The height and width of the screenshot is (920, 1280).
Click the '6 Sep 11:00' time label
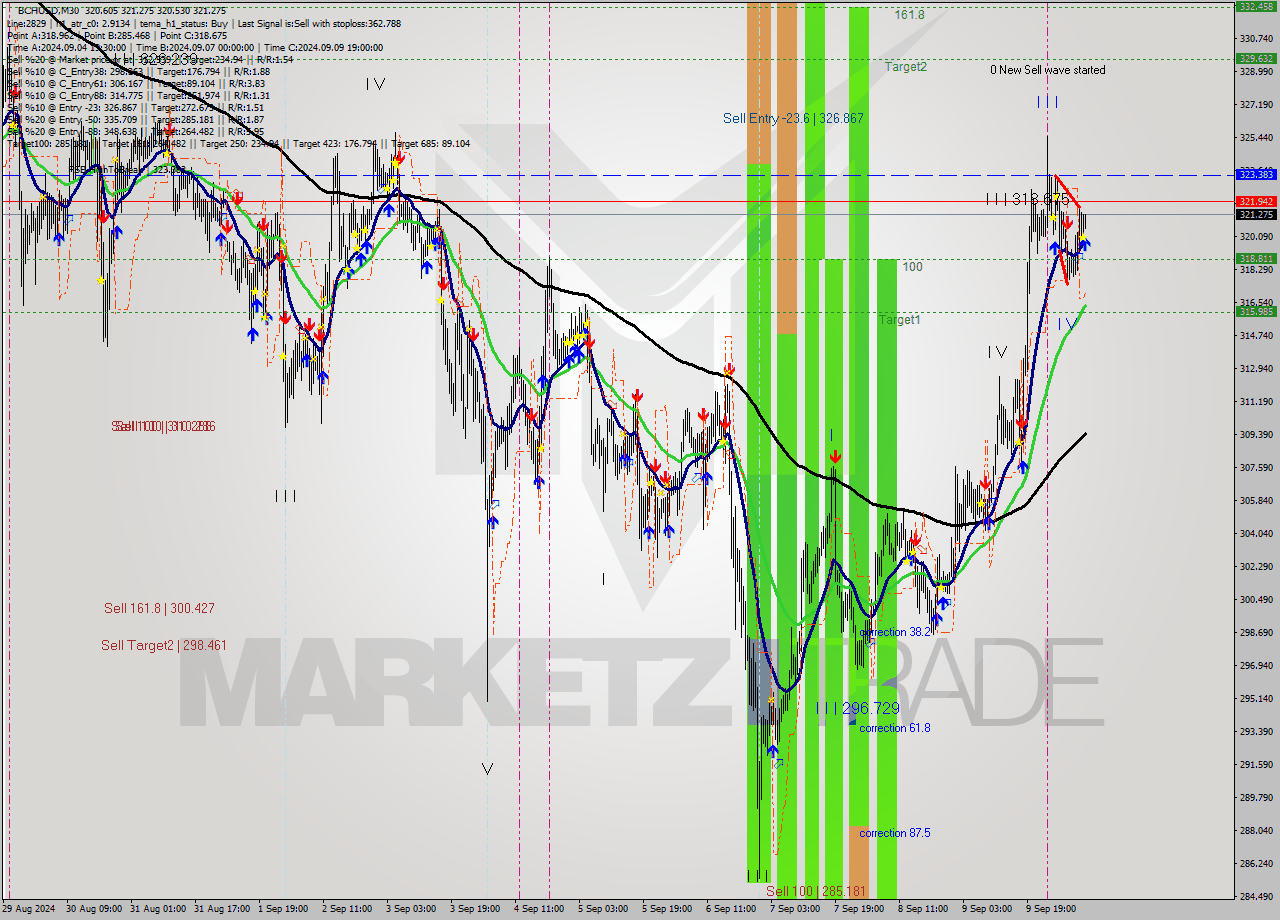coord(730,909)
